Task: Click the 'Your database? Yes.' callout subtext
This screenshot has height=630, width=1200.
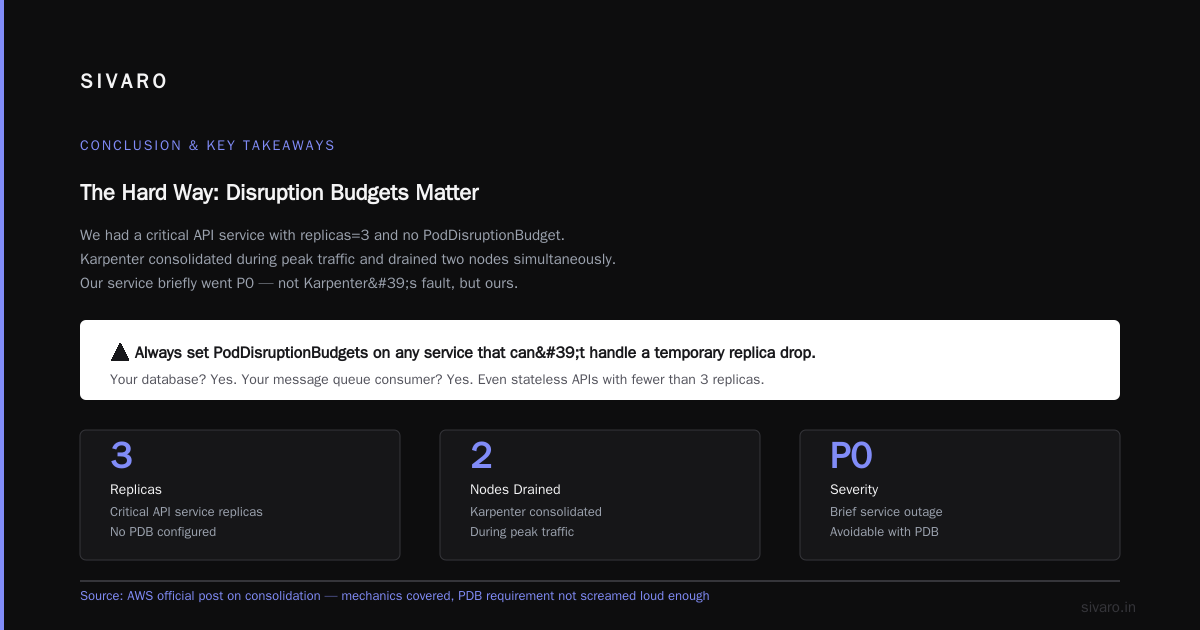Action: coord(437,380)
